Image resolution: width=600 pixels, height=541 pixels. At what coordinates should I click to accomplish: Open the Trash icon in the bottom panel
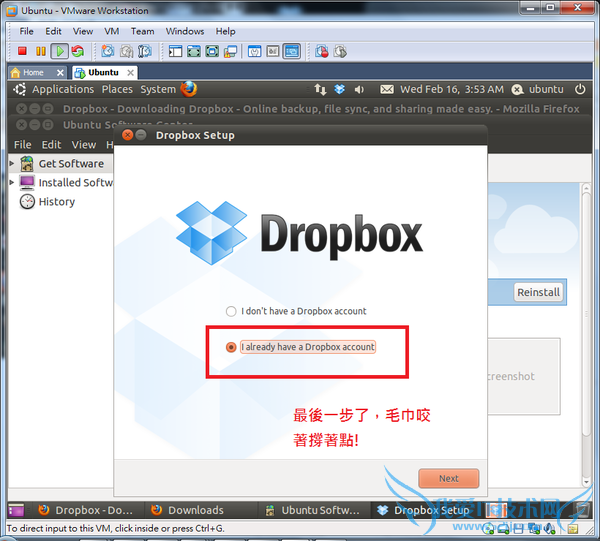(x=582, y=510)
